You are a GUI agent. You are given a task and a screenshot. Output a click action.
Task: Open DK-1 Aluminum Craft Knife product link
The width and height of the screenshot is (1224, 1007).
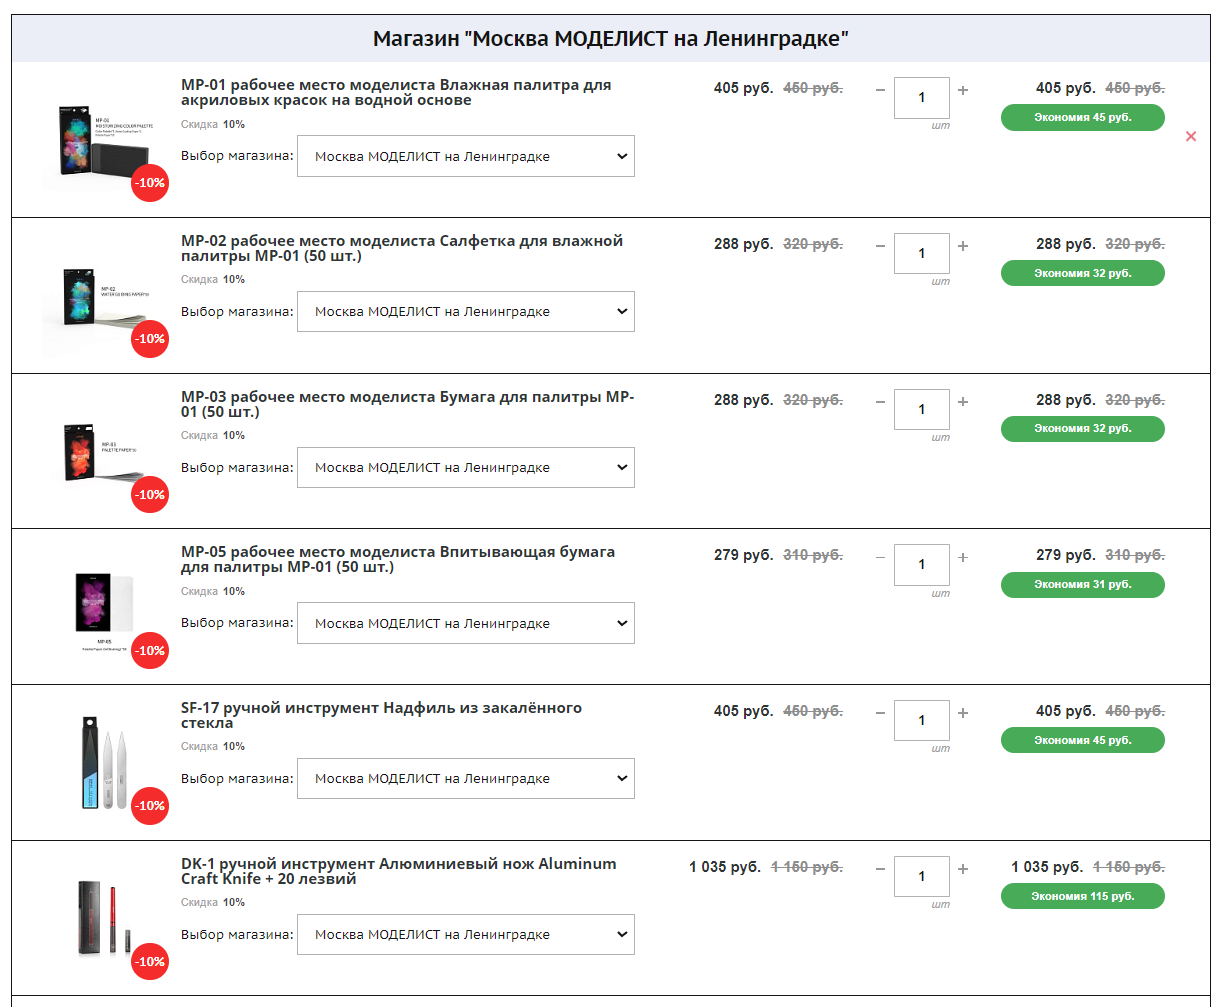[x=399, y=871]
